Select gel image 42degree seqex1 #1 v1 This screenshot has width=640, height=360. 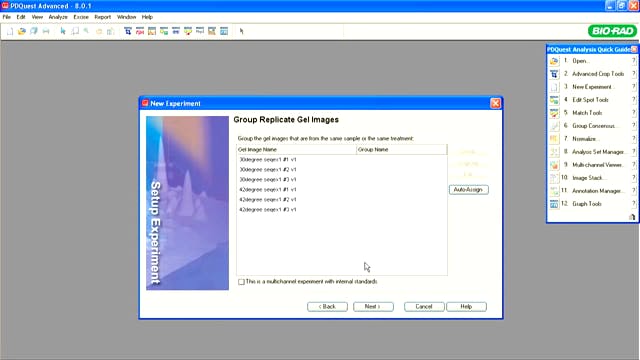point(268,189)
